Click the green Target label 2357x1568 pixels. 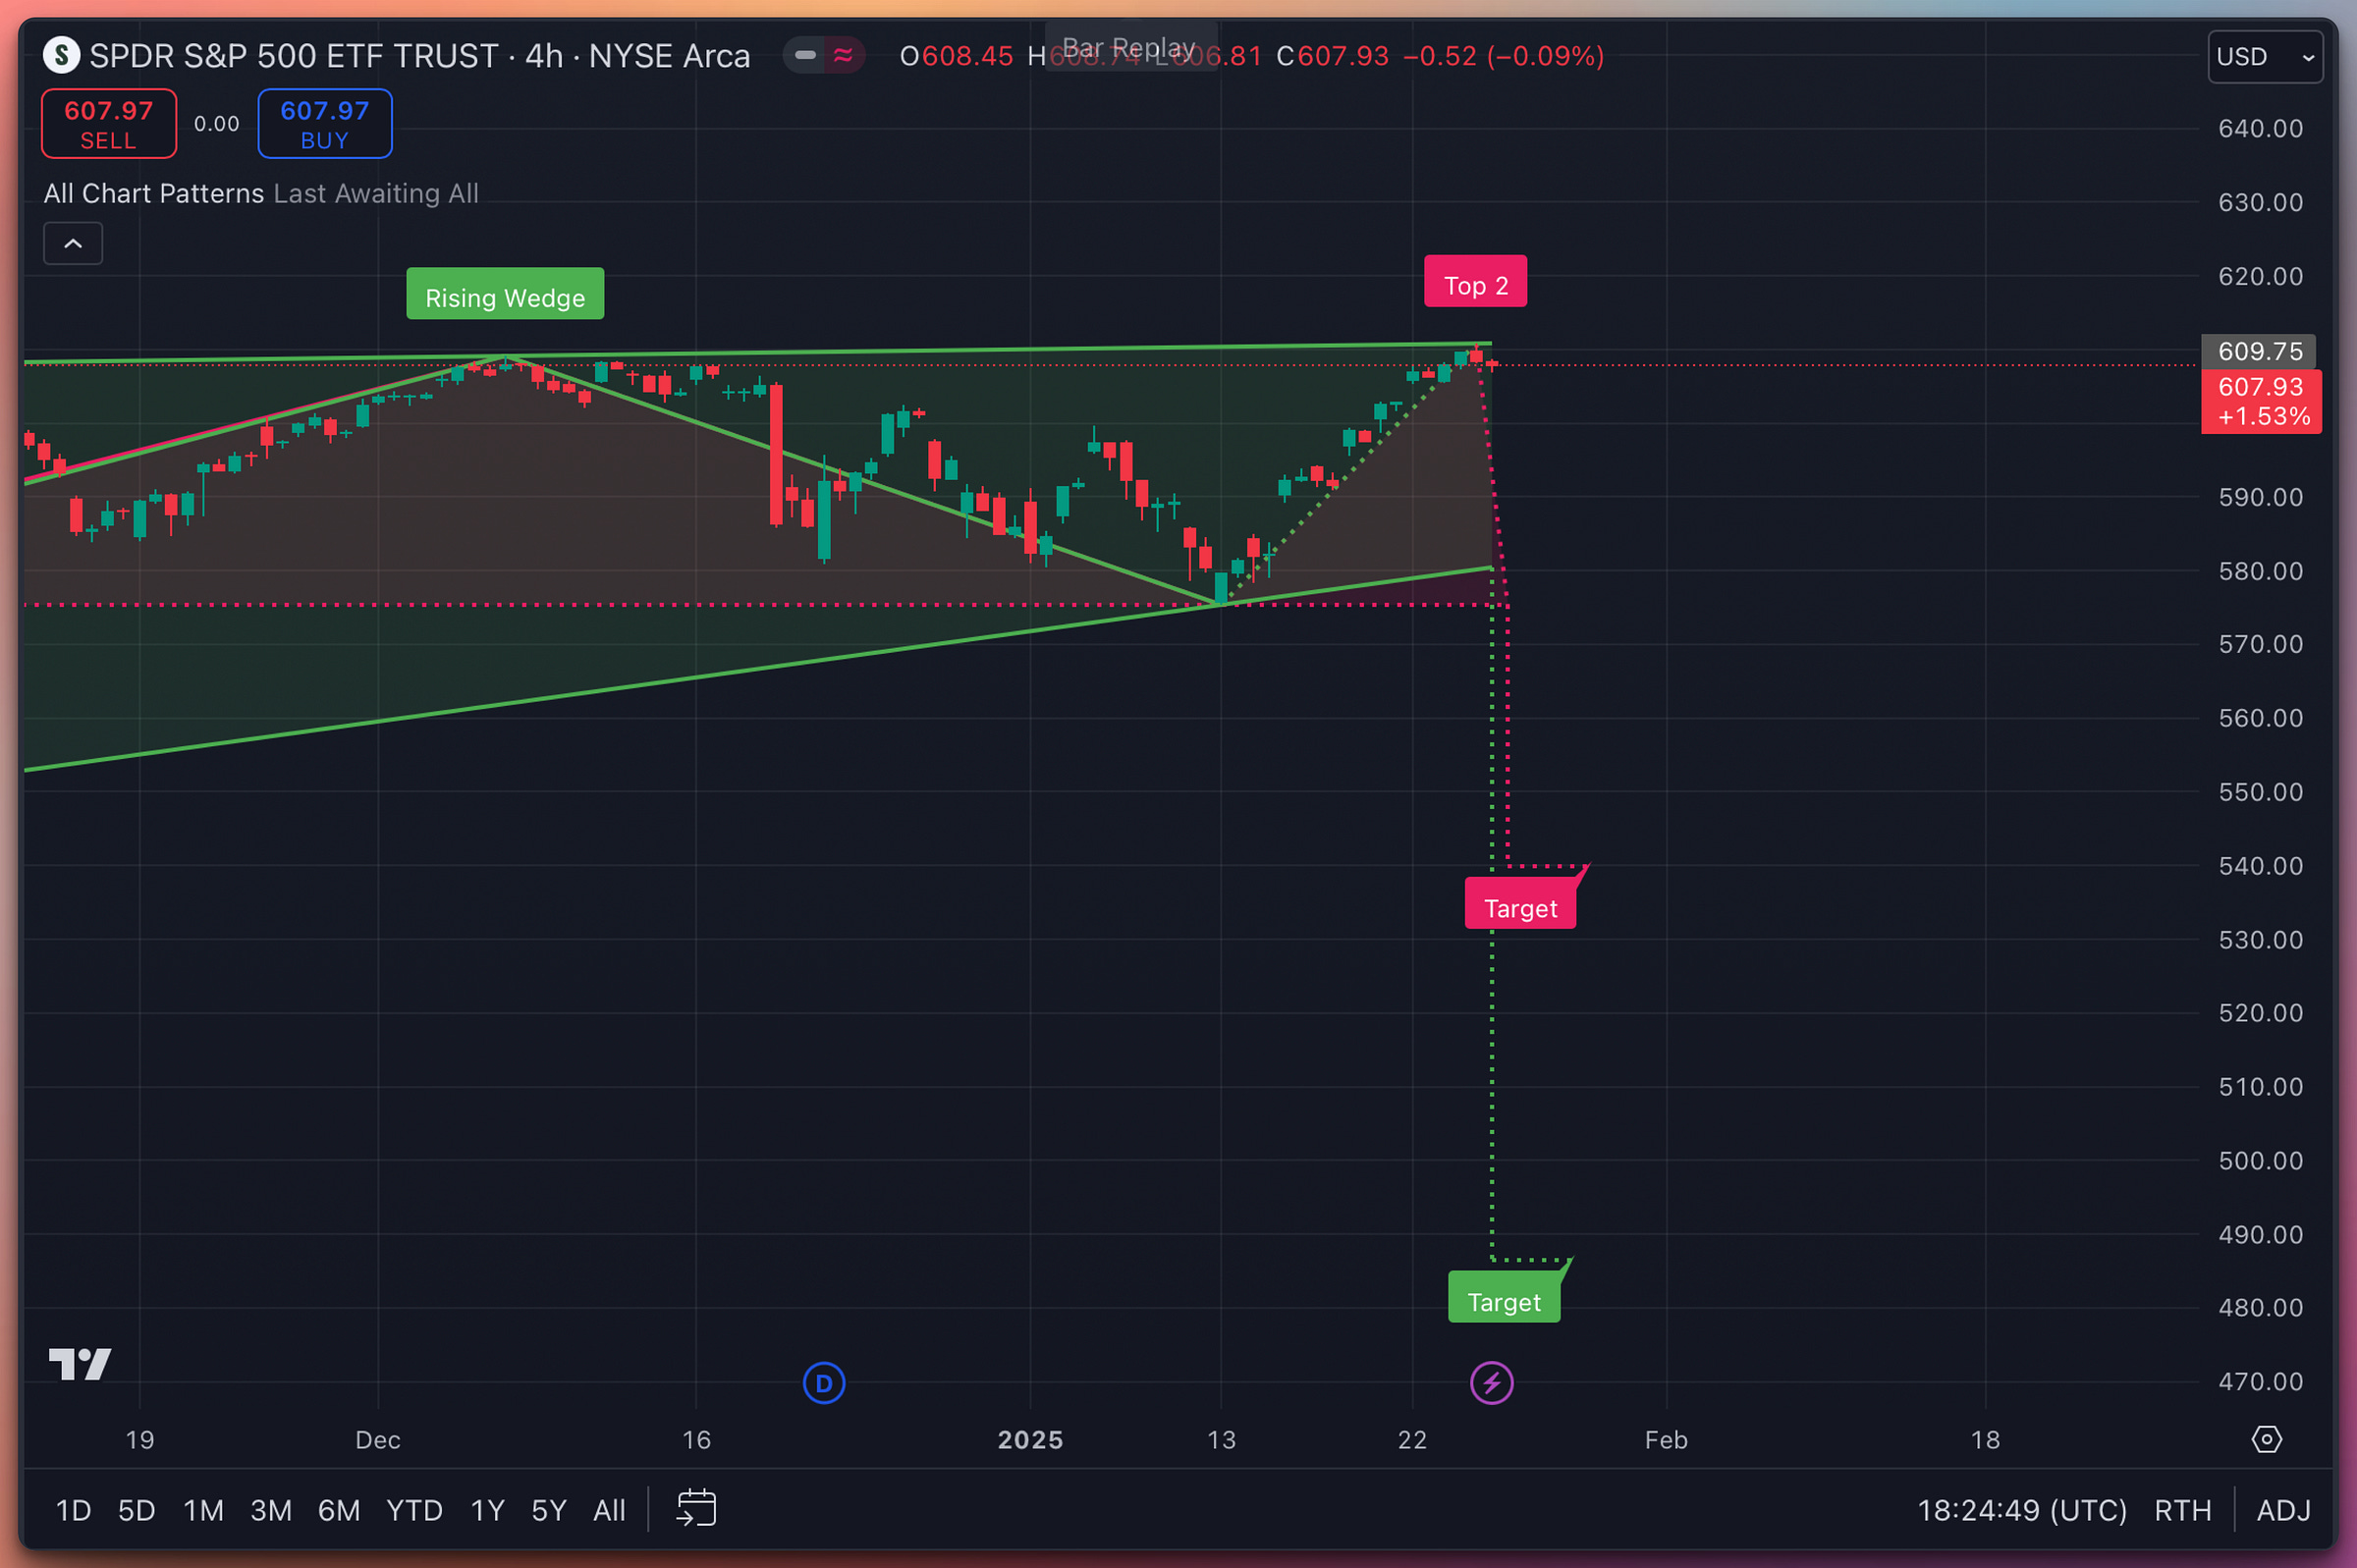tap(1504, 1298)
